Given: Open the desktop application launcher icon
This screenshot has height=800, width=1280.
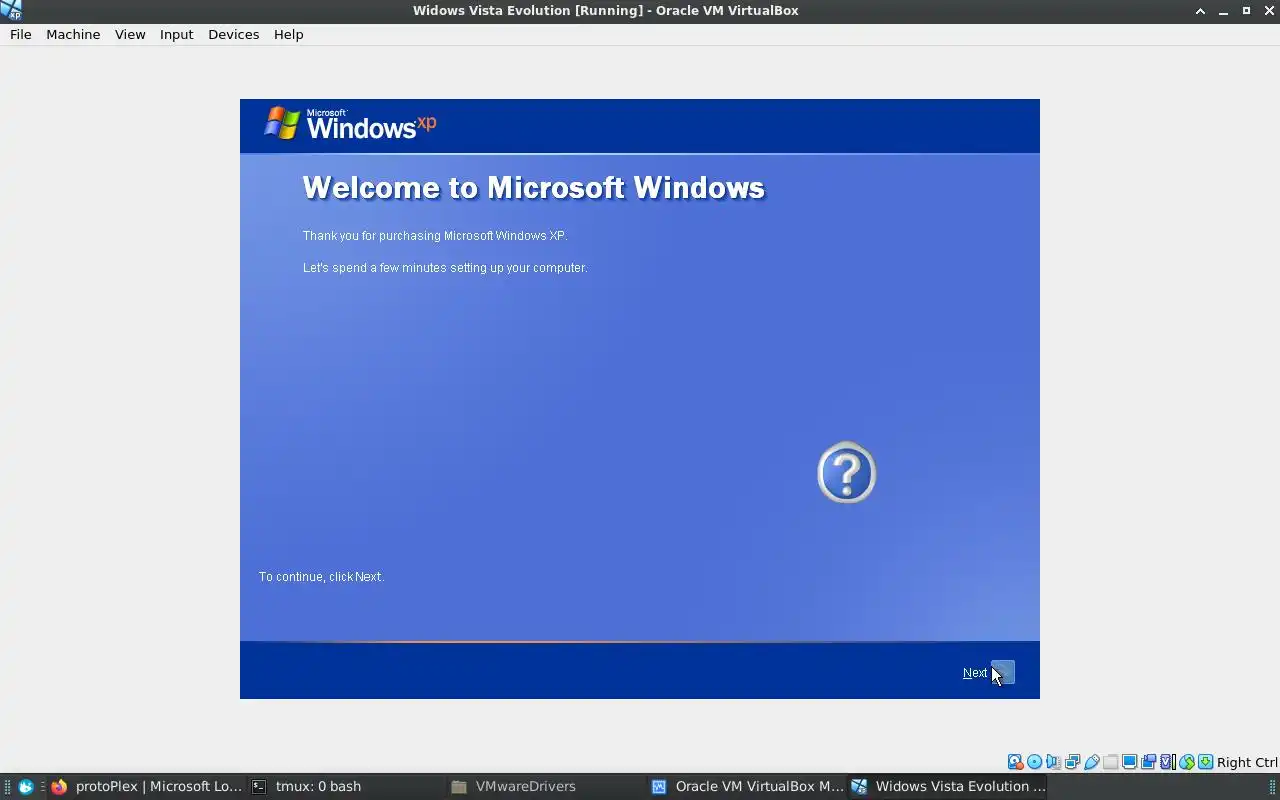Looking at the screenshot, I should point(26,786).
